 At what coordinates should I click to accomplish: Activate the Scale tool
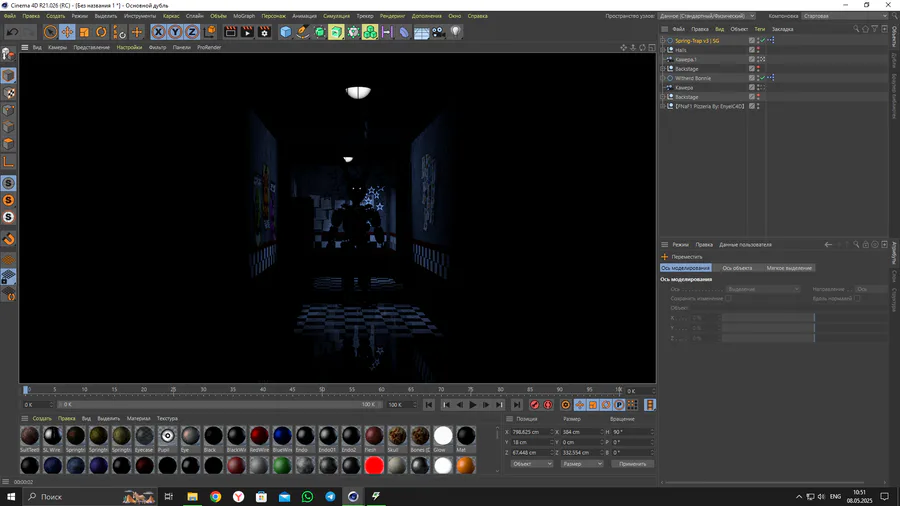pyautogui.click(x=84, y=32)
